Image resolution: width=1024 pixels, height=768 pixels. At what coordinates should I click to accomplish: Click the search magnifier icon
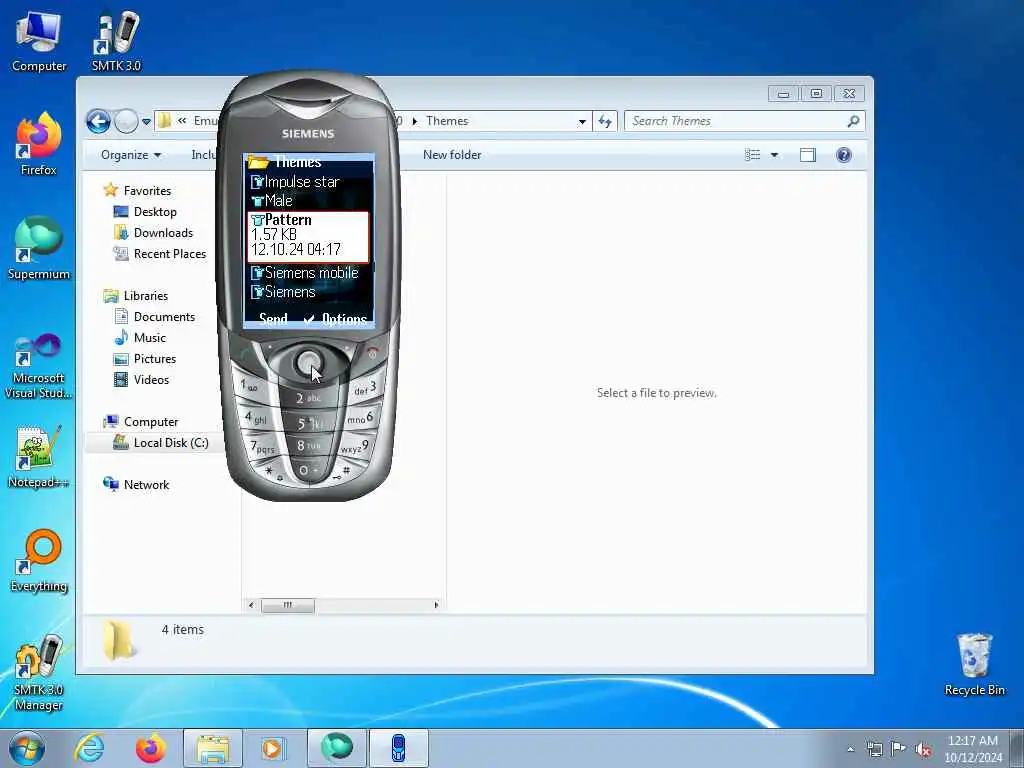[853, 121]
